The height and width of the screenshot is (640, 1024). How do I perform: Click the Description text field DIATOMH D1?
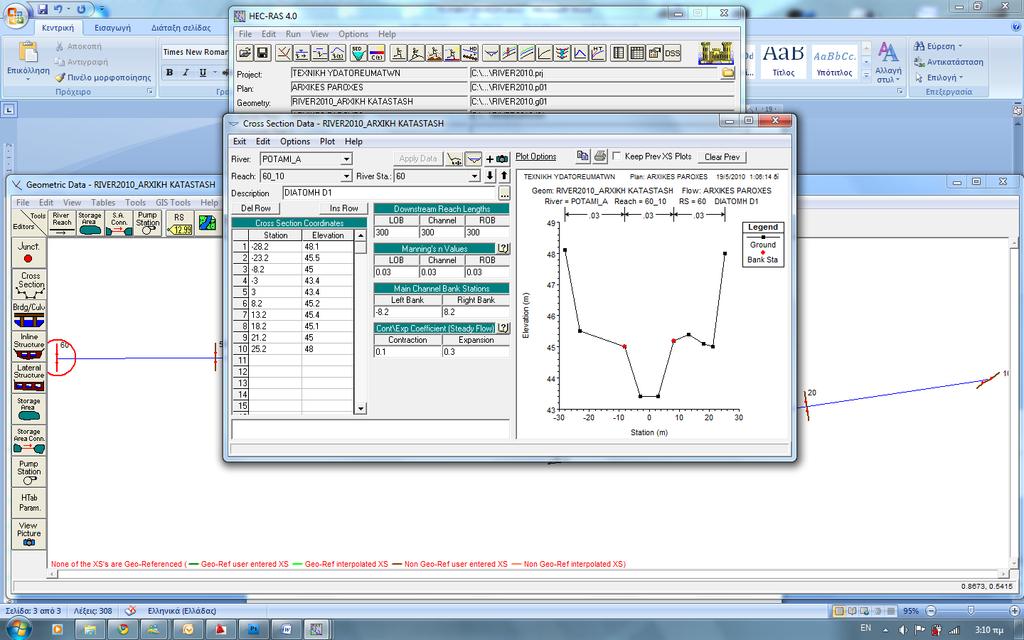click(390, 193)
